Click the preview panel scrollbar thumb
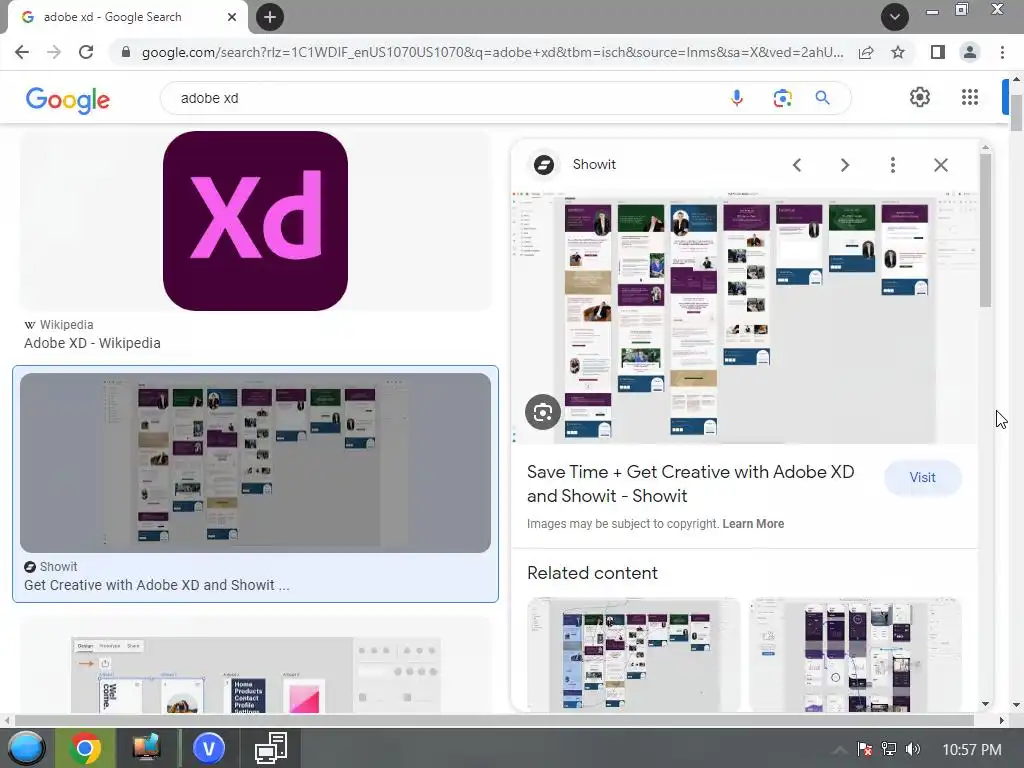1024x768 pixels. 985,230
